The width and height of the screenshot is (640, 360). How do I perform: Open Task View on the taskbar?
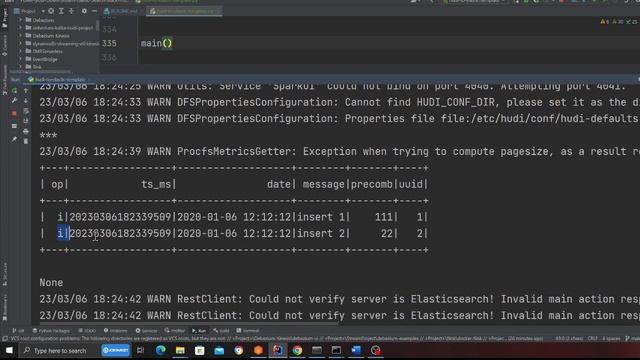pyautogui.click(x=140, y=350)
